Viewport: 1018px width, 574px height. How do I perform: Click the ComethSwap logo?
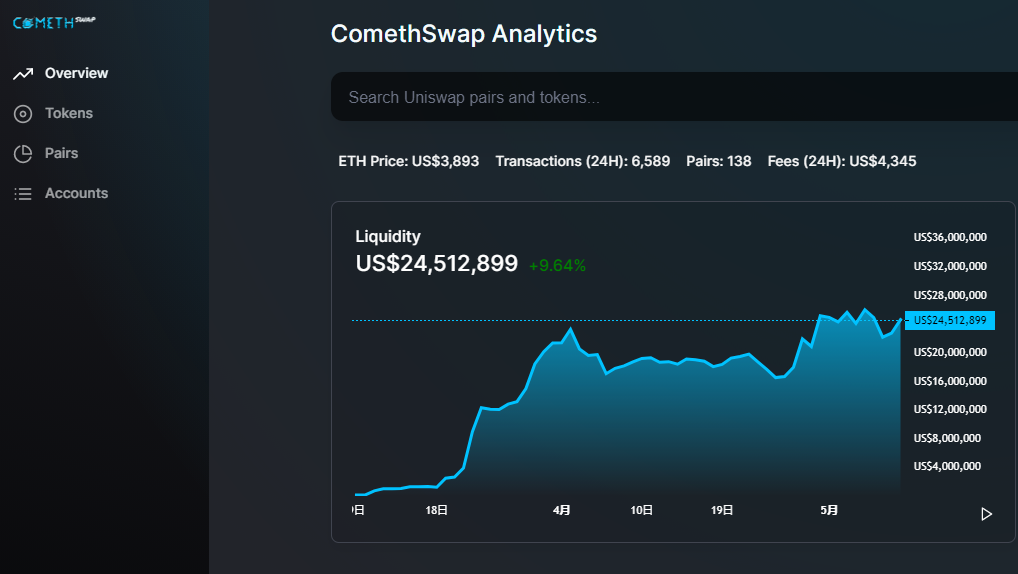[54, 23]
